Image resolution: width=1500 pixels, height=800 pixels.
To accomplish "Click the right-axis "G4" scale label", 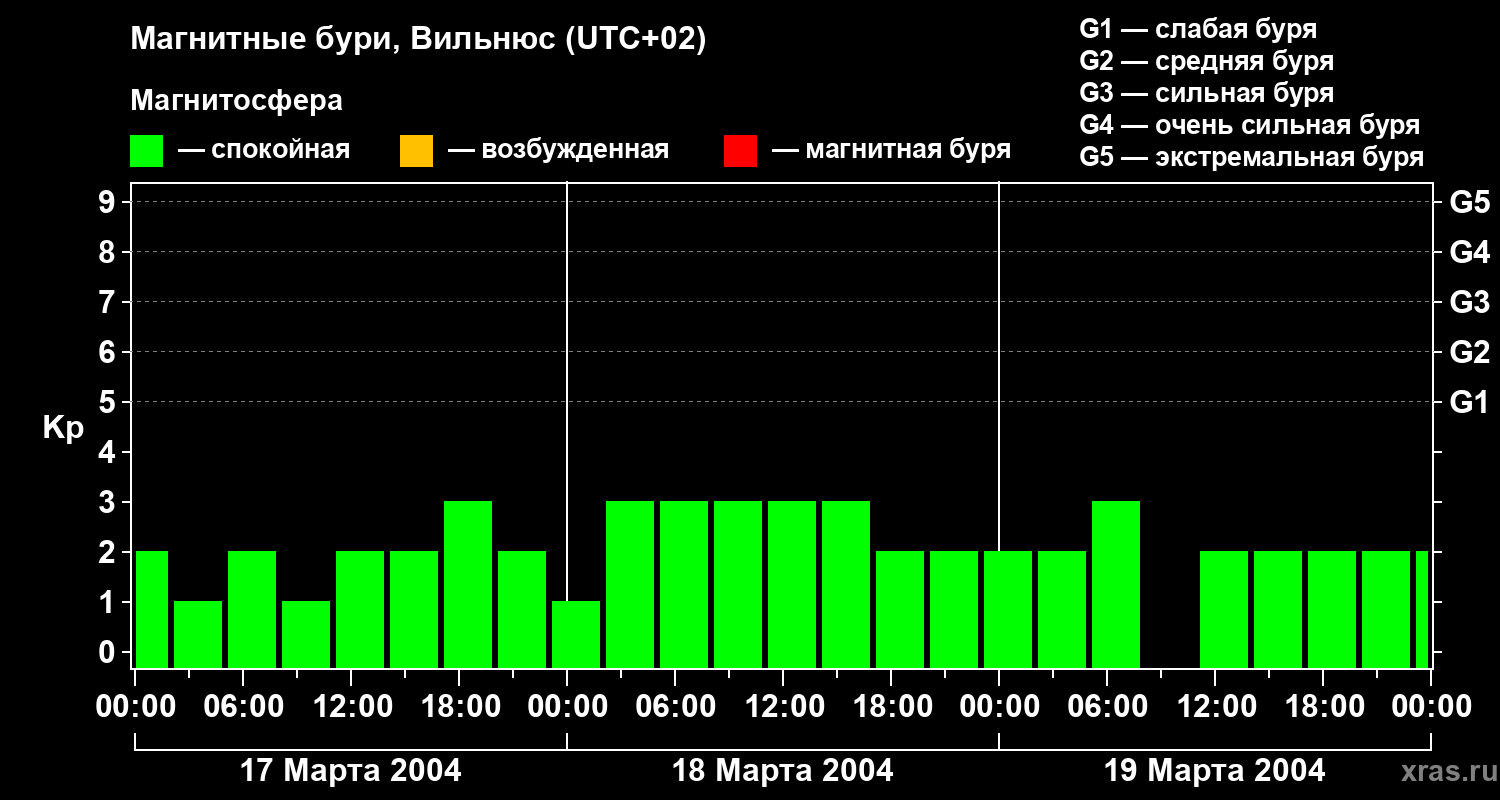I will point(1469,252).
